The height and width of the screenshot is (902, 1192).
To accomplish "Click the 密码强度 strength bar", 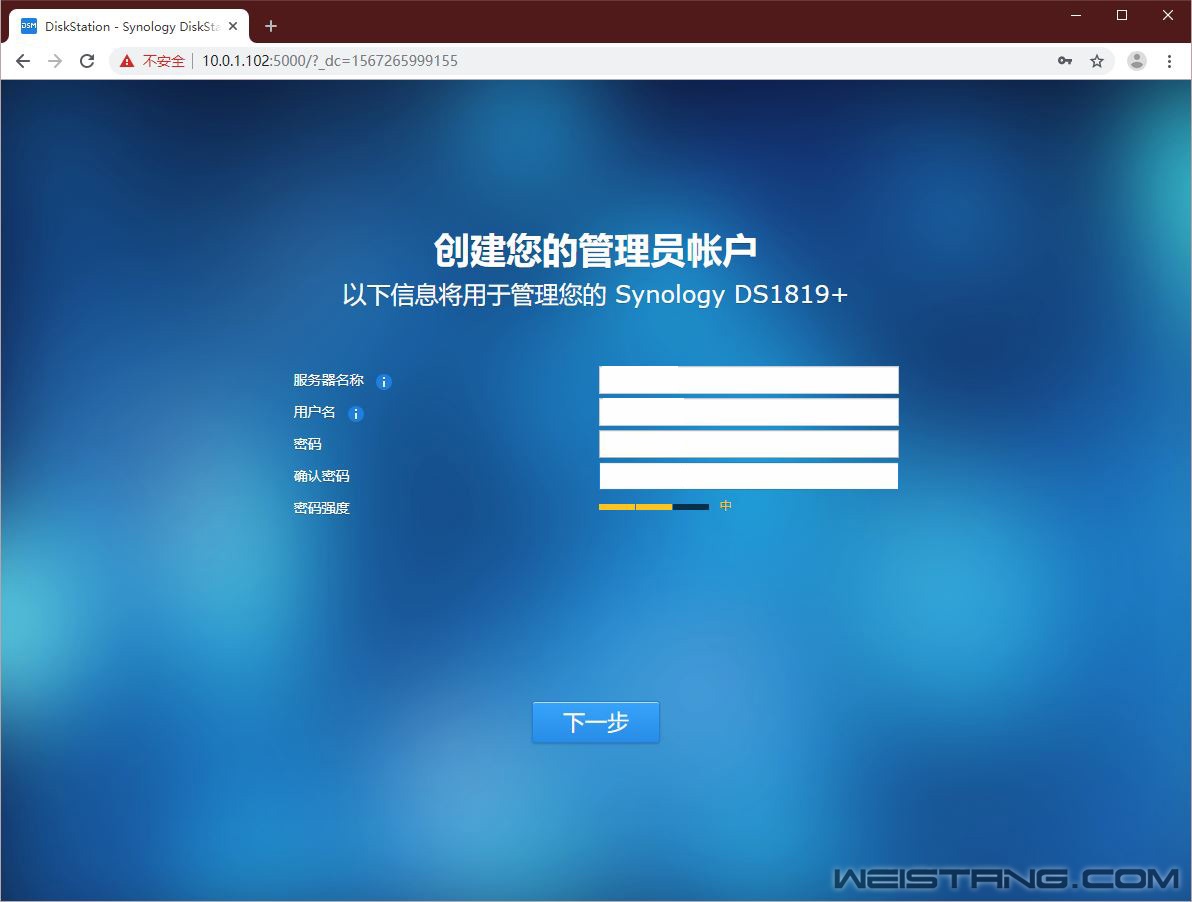I will [x=653, y=507].
